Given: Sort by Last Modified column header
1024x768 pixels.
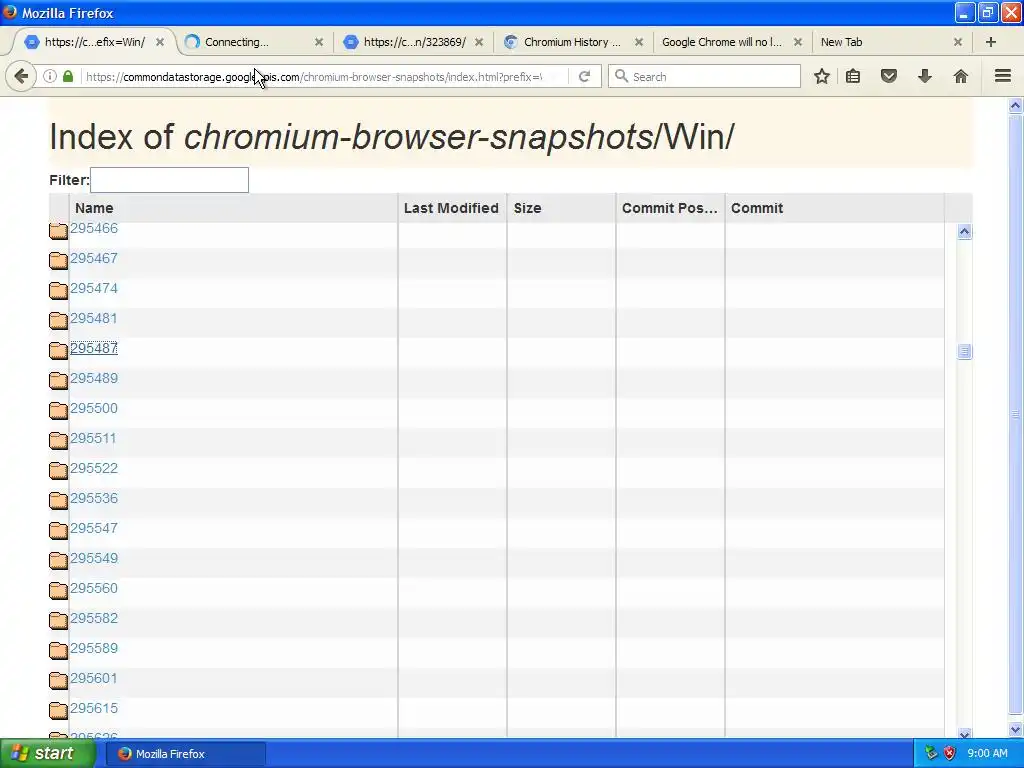Looking at the screenshot, I should point(452,208).
